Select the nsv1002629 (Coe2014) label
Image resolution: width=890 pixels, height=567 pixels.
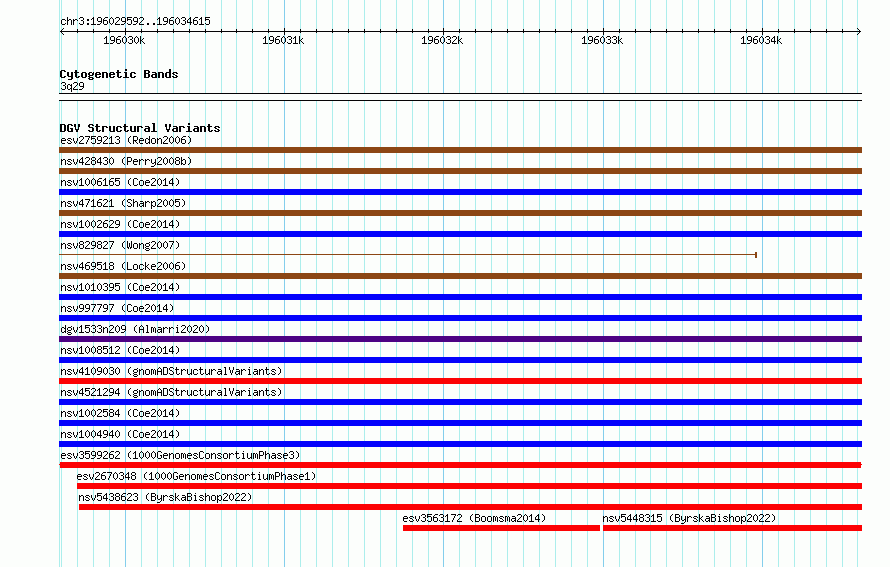tap(120, 224)
